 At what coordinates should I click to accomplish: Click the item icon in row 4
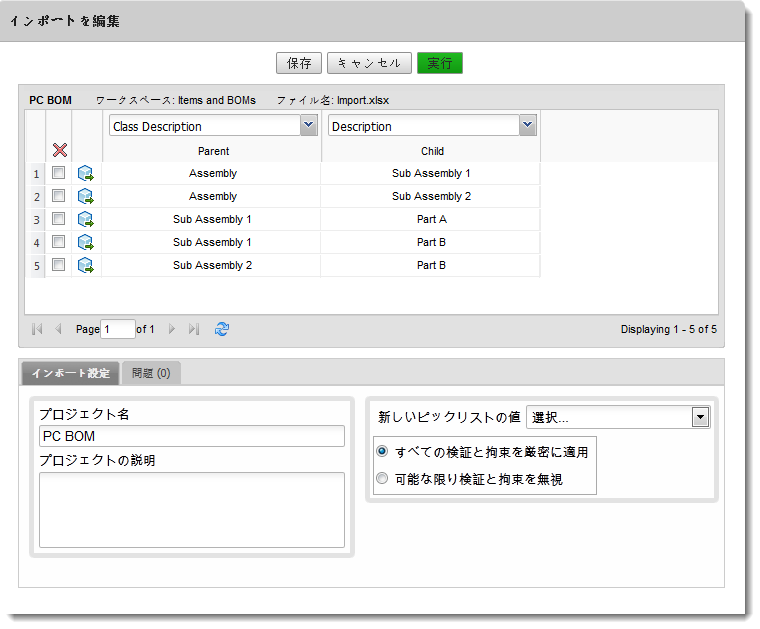coord(86,242)
